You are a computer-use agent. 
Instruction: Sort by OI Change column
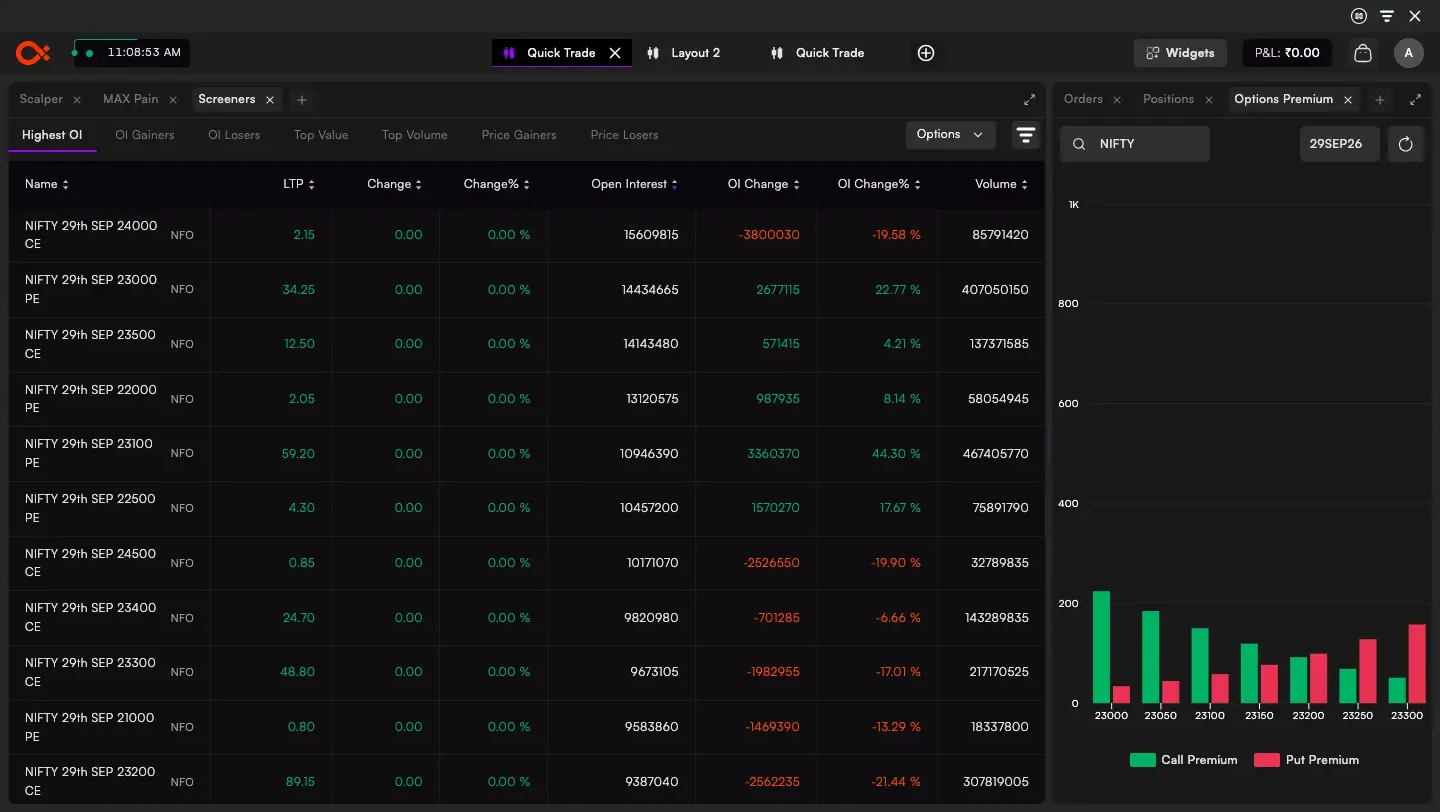(x=765, y=184)
